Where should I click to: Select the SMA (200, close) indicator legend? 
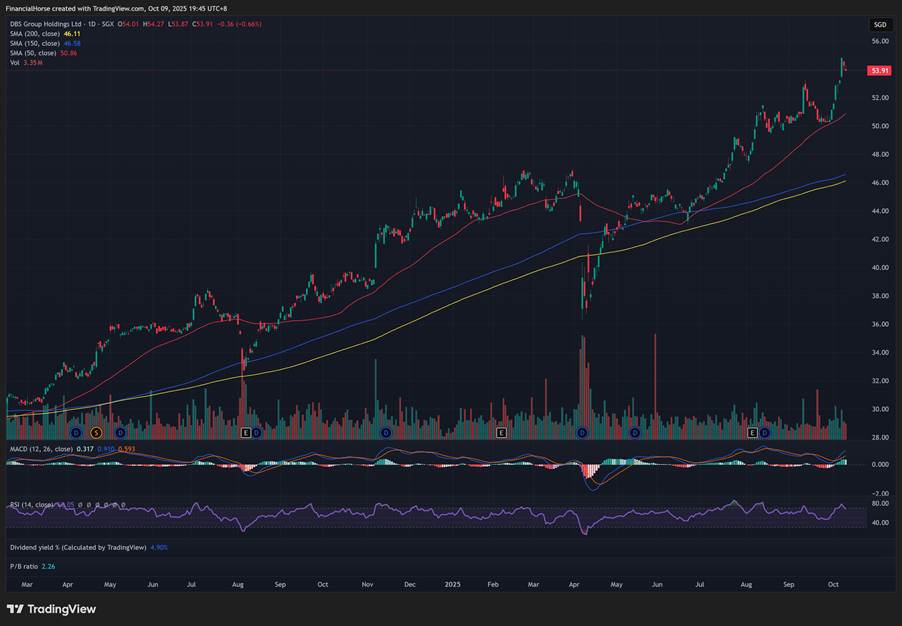[x=34, y=34]
